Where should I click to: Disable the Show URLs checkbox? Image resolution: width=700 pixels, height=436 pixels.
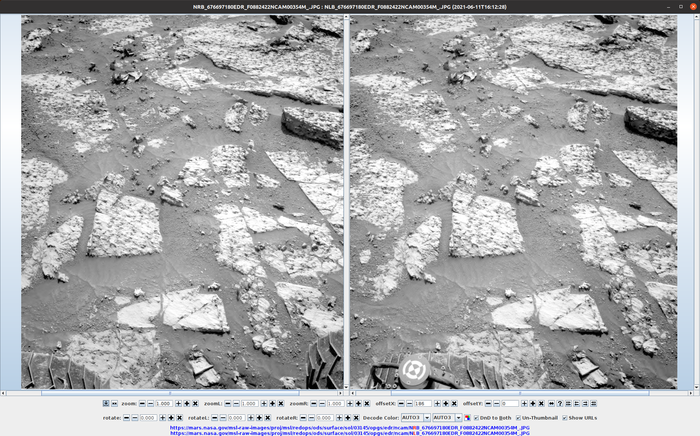[564, 417]
